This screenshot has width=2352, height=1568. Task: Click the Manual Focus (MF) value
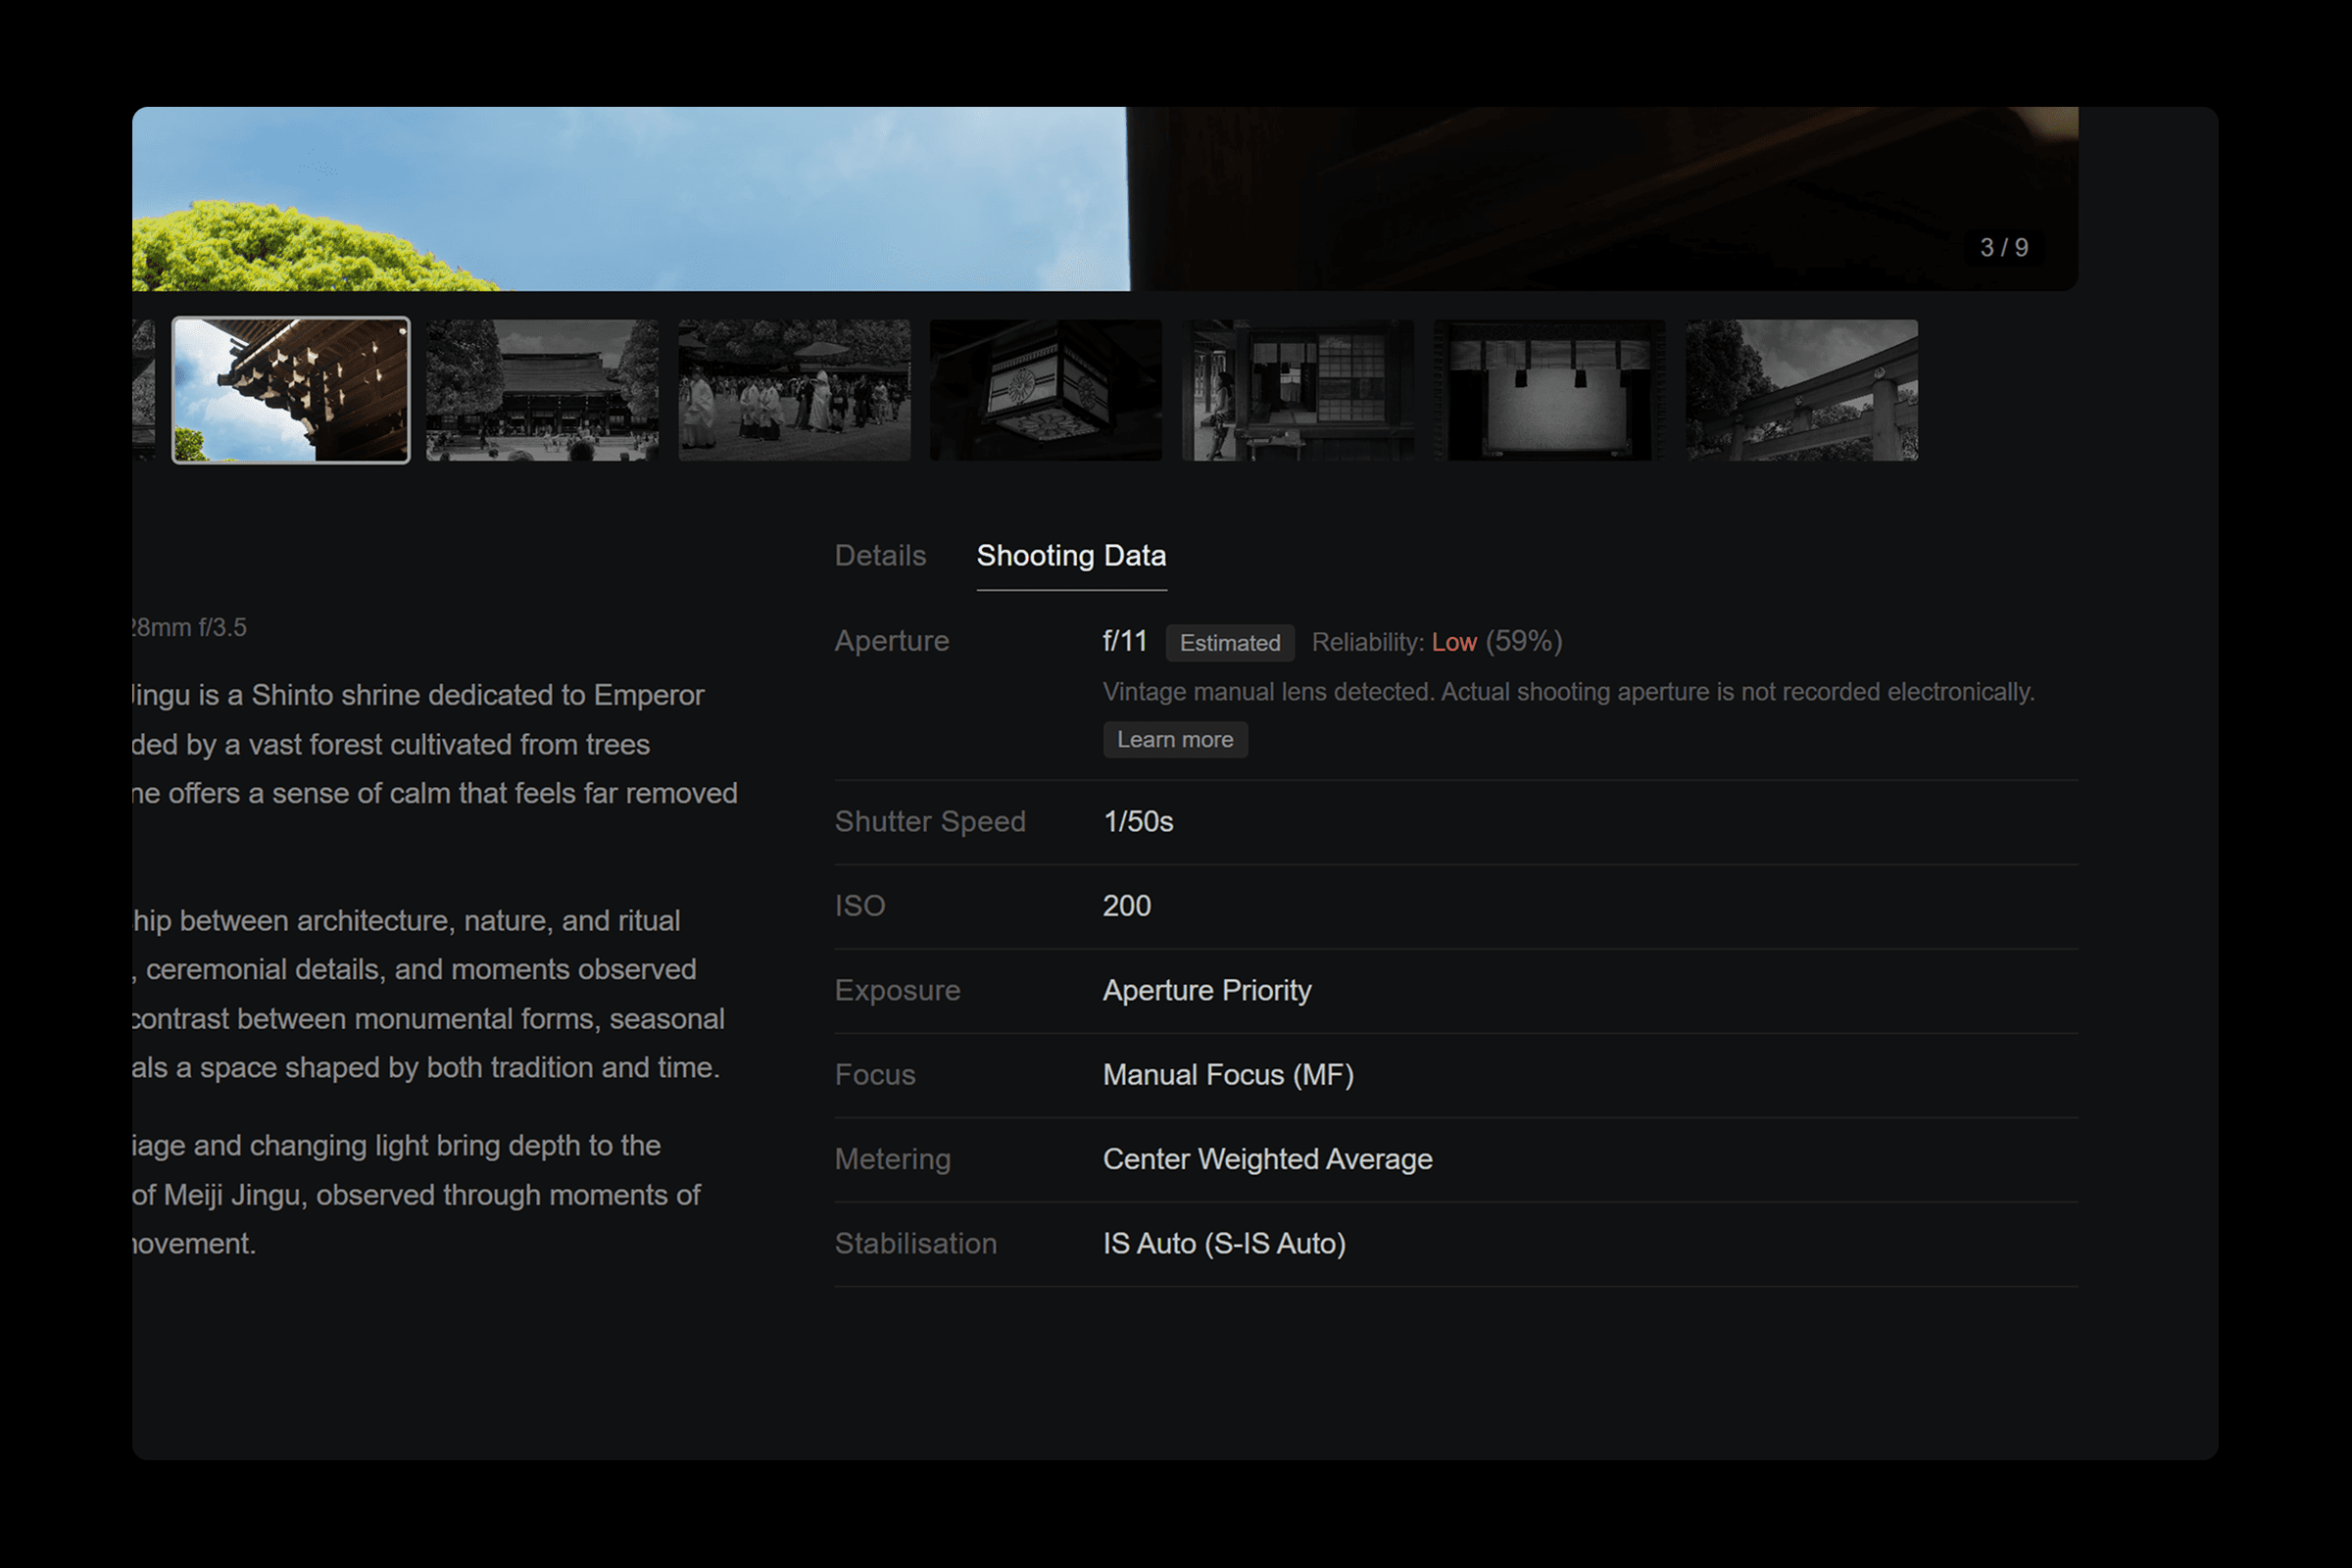coord(1228,1075)
